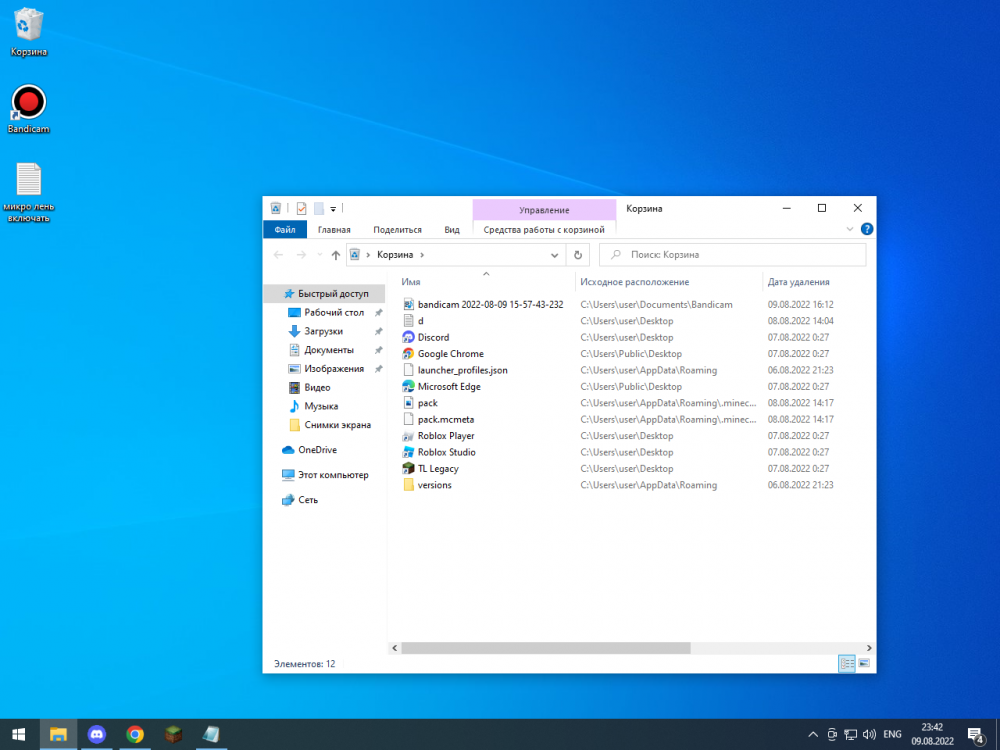This screenshot has width=1000, height=750.
Task: Click the horizontal scrollbar thumb
Action: pos(546,648)
